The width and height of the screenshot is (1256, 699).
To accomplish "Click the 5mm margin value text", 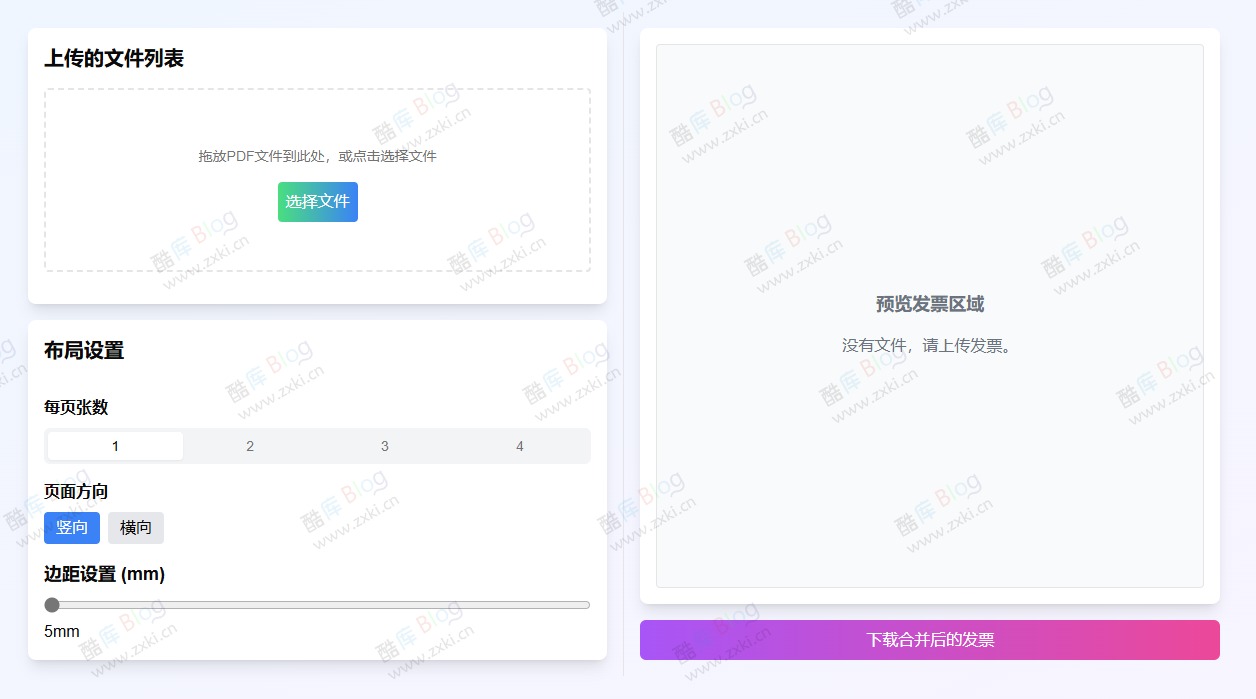I will tap(61, 631).
